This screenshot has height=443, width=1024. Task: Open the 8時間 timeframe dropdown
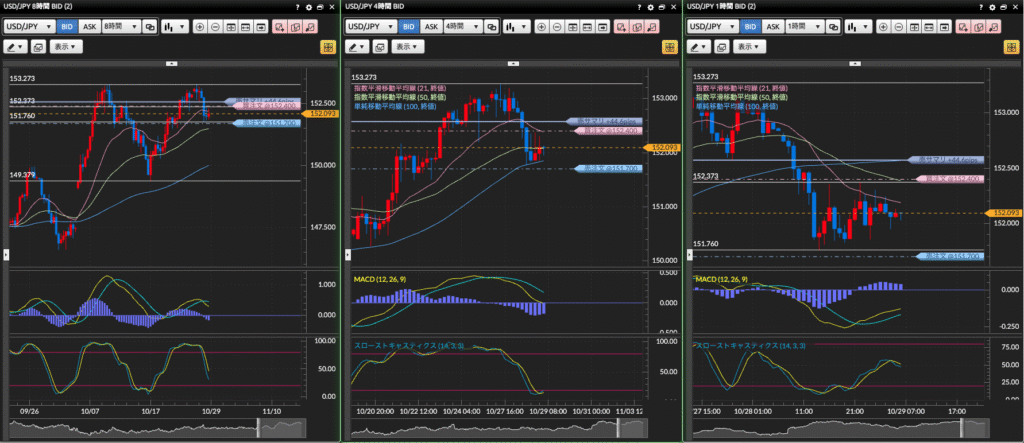(121, 27)
